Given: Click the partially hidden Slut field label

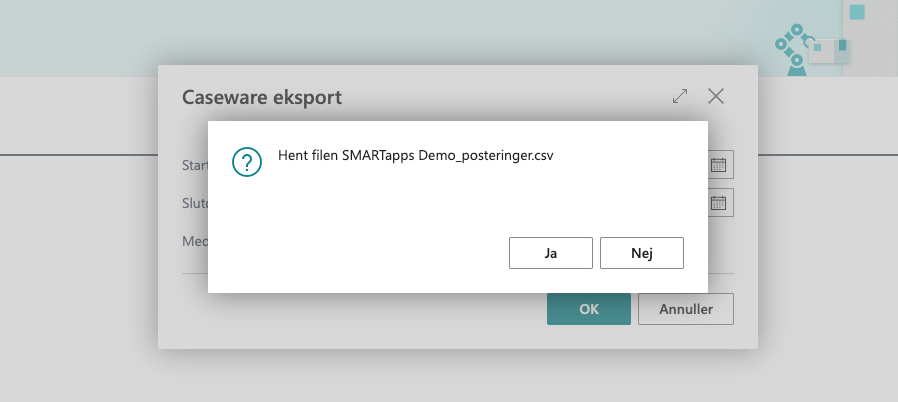Looking at the screenshot, I should (x=194, y=203).
